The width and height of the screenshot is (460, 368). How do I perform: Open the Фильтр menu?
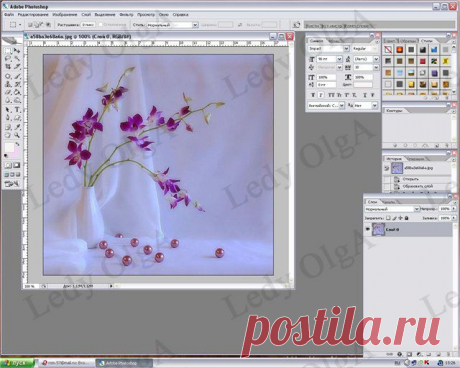pyautogui.click(x=126, y=15)
